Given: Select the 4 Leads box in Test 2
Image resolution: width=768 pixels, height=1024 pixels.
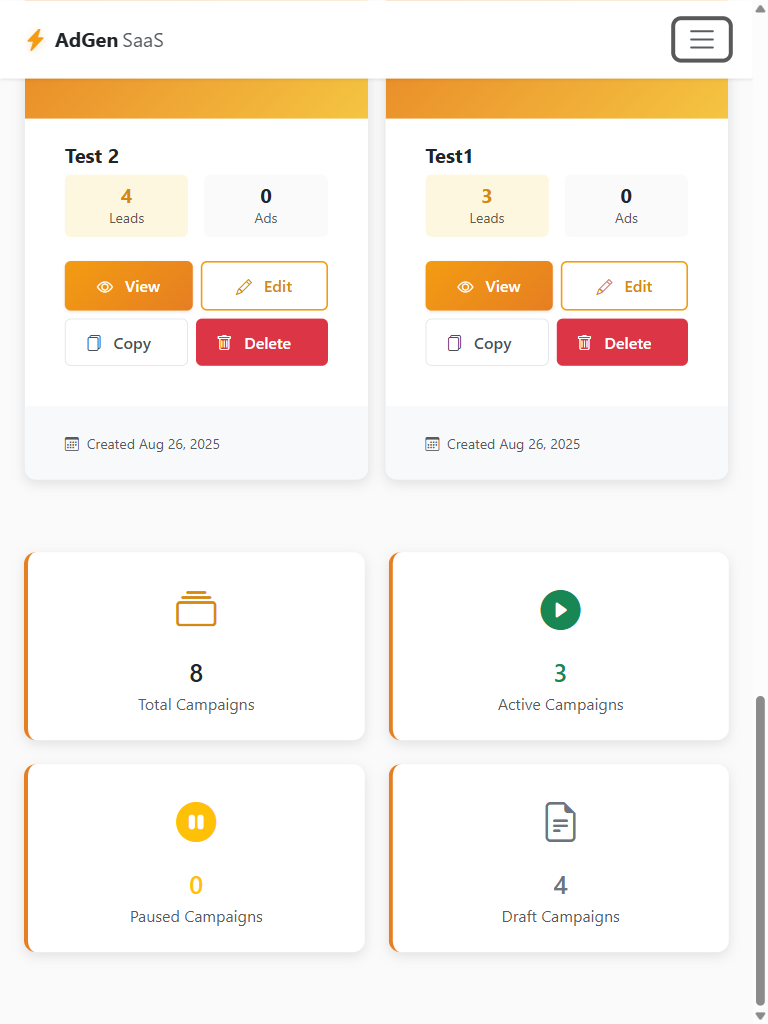Looking at the screenshot, I should (x=127, y=206).
